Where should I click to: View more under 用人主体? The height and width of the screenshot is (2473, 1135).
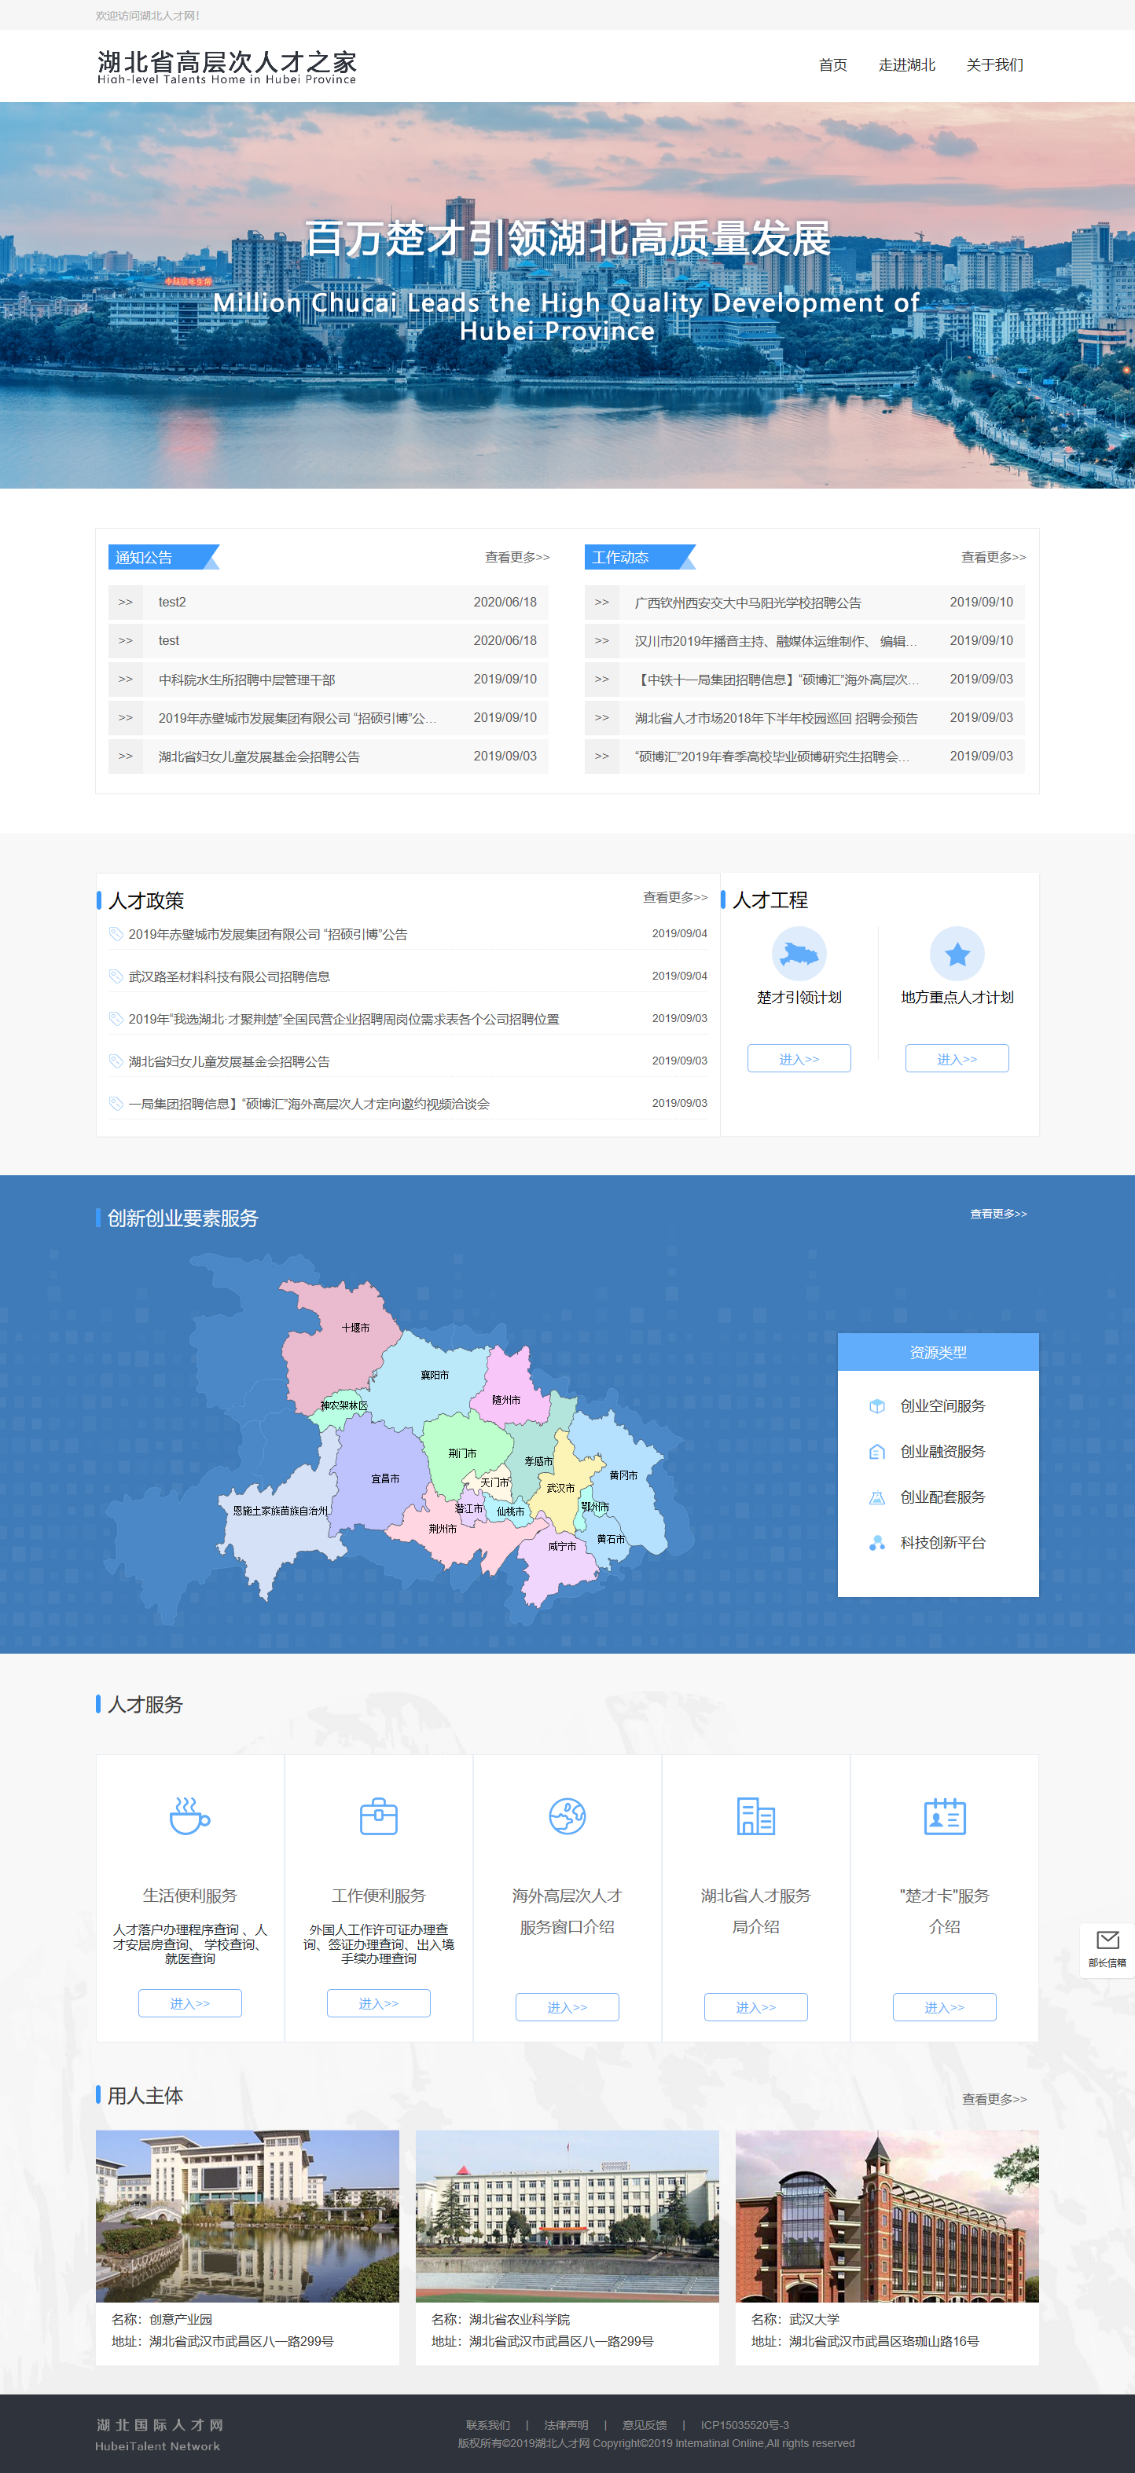click(x=995, y=2099)
